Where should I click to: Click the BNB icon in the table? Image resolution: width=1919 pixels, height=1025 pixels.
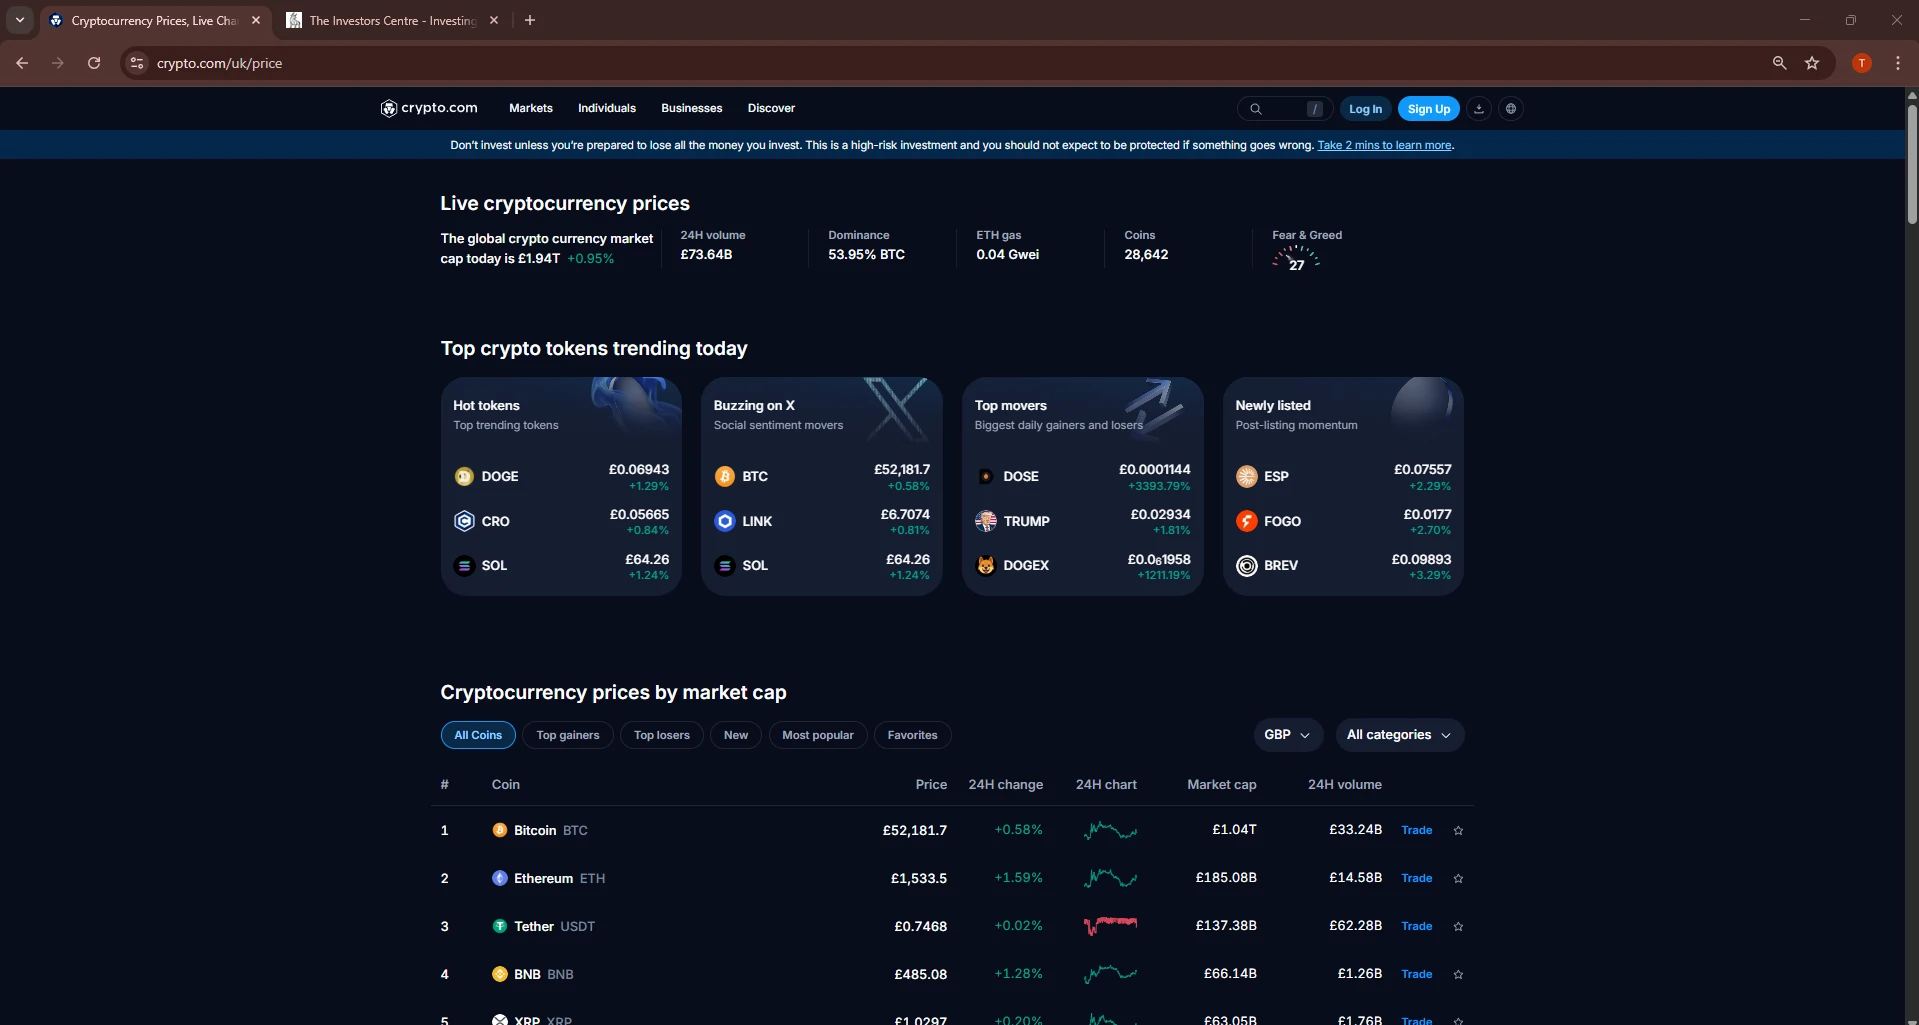500,974
